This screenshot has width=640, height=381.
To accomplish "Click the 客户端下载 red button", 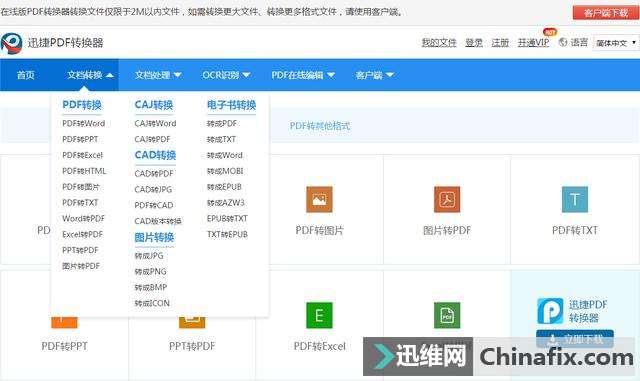I will point(606,13).
